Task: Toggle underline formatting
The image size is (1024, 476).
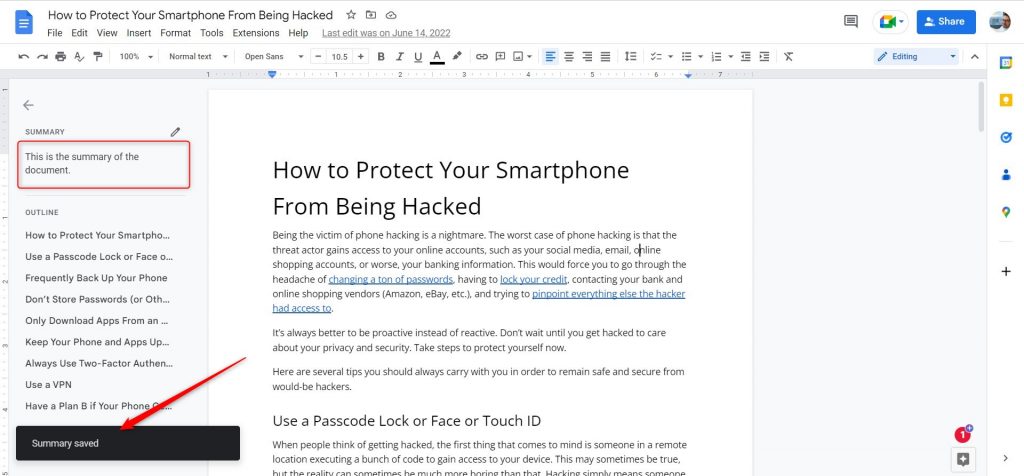Action: (x=418, y=57)
